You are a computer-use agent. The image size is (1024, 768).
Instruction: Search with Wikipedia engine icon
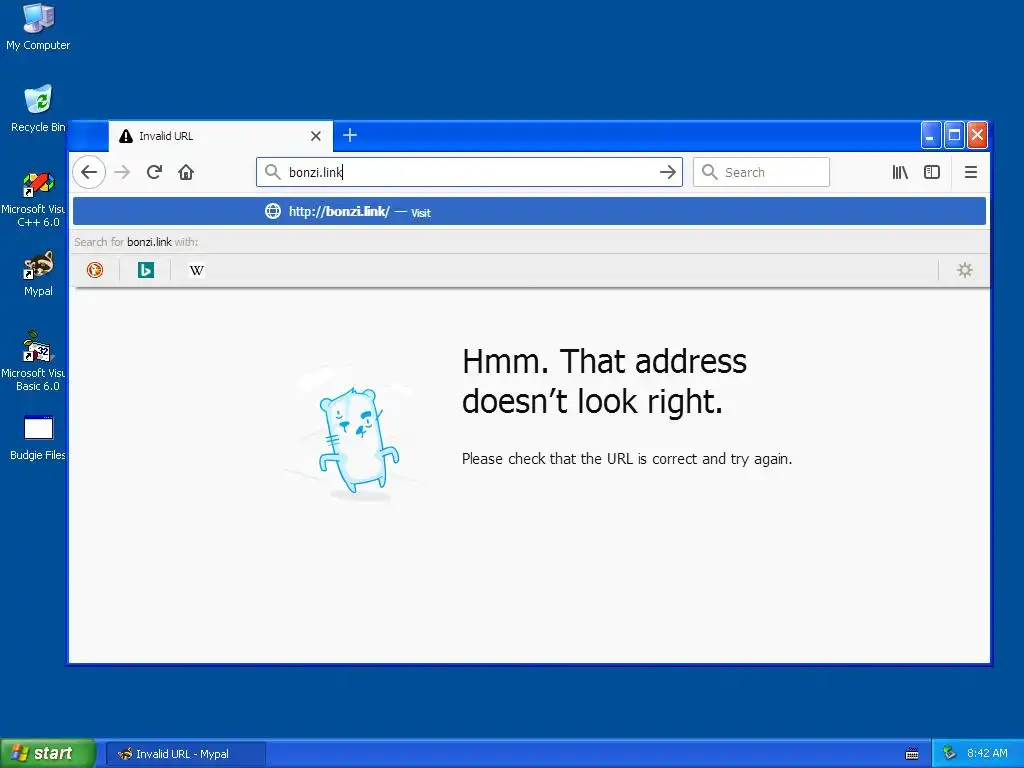point(197,270)
